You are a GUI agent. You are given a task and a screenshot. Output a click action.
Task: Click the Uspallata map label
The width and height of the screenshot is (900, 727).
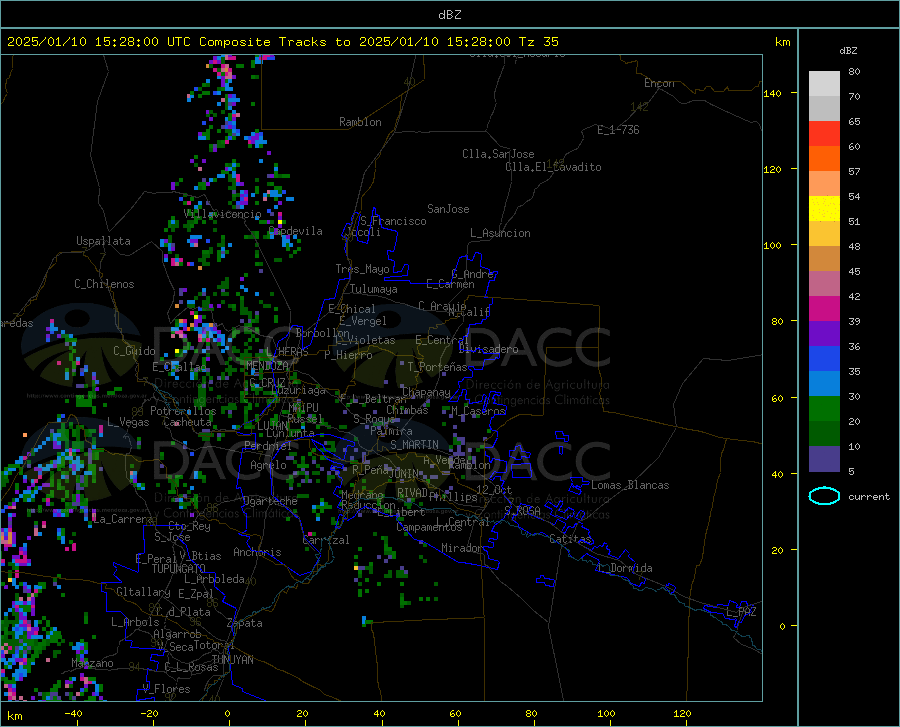pyautogui.click(x=103, y=241)
